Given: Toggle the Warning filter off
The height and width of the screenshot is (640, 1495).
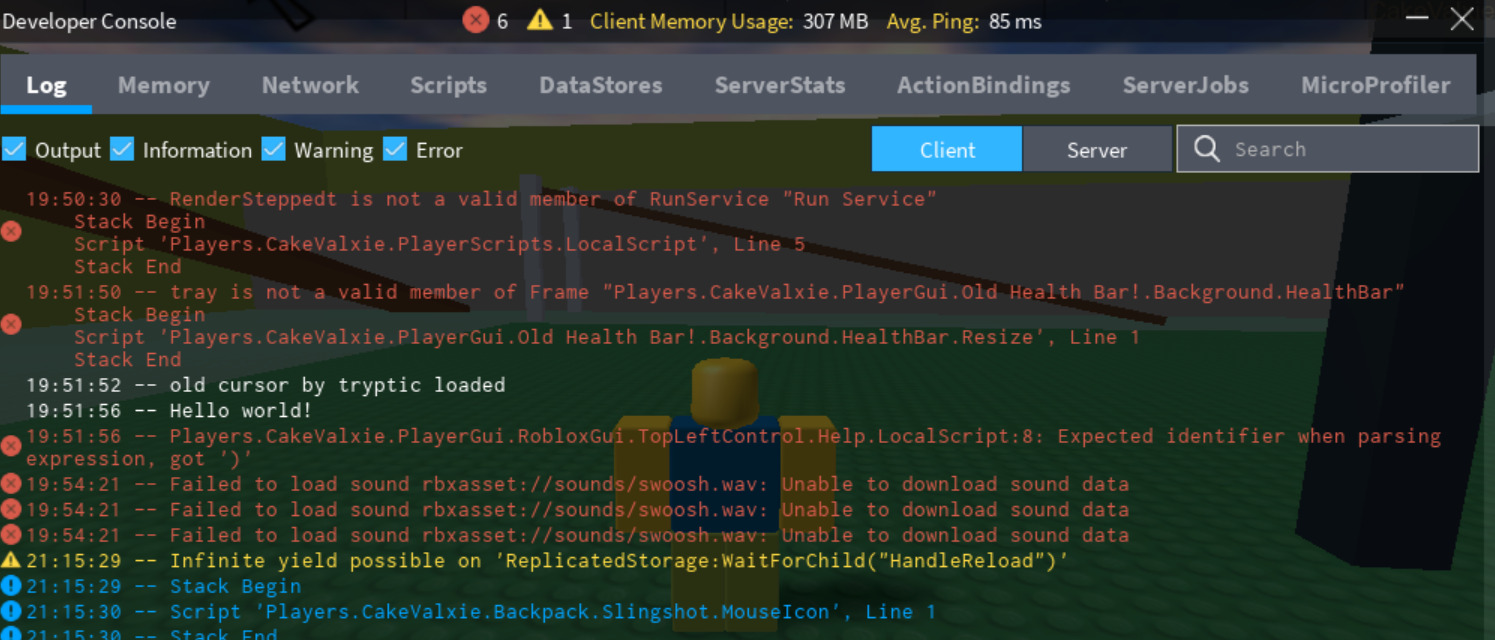Looking at the screenshot, I should (x=274, y=148).
